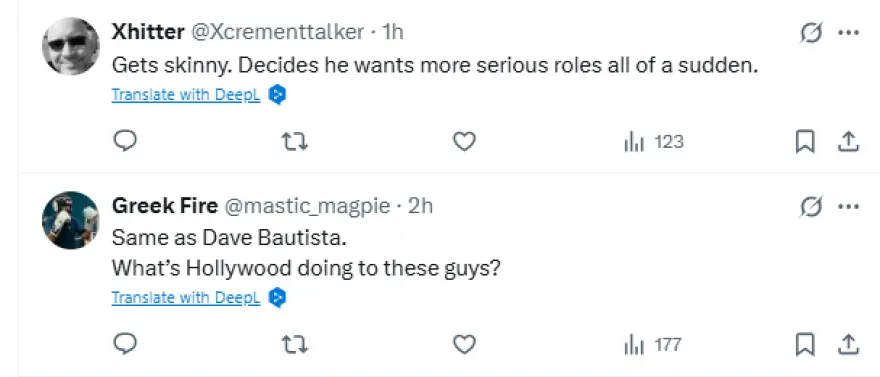Translate Greek Fire's tweet with DeepL
This screenshot has width=880, height=377.
coord(186,297)
